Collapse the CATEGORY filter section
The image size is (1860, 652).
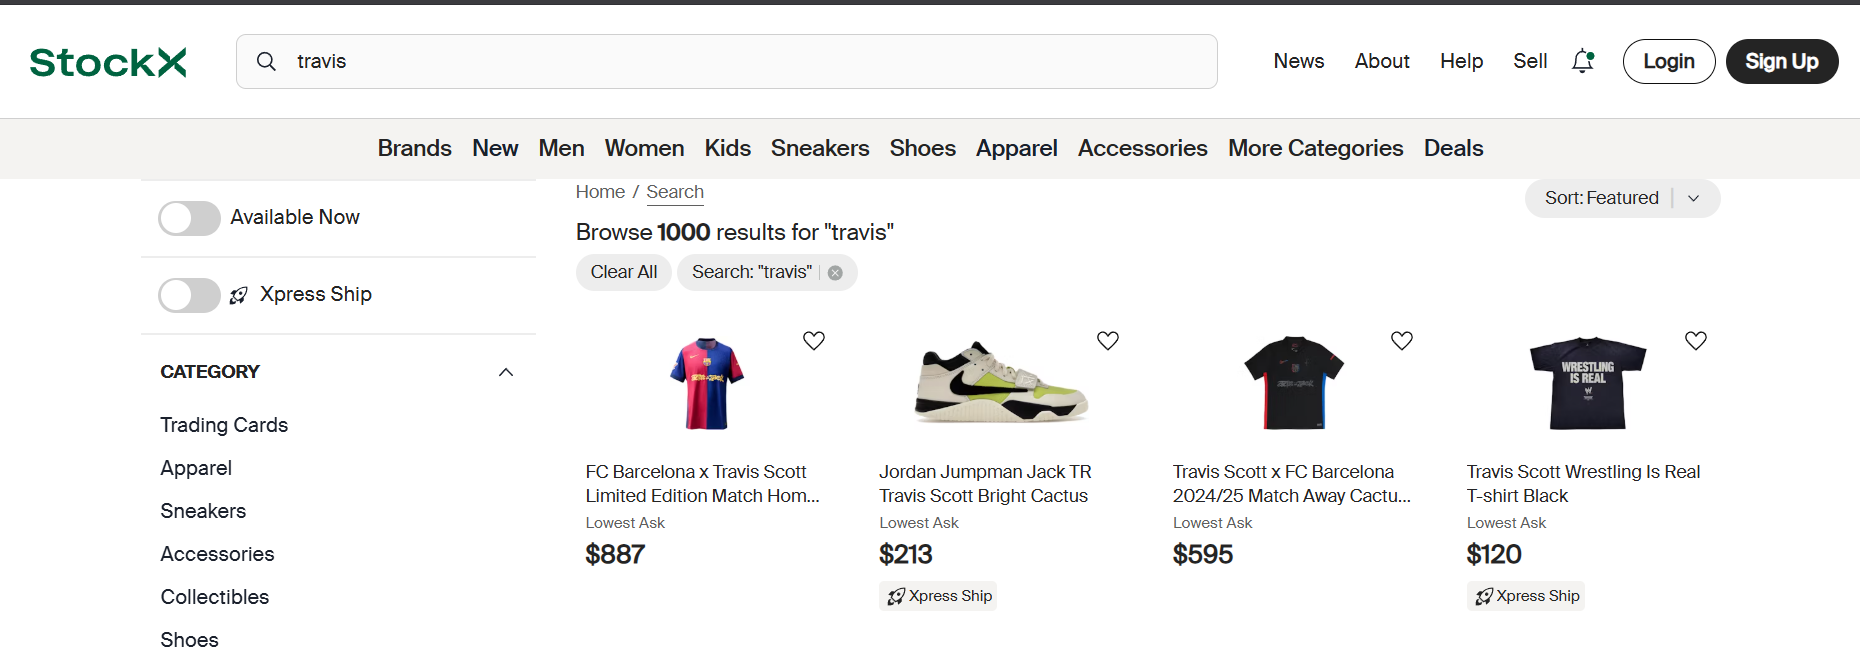(x=506, y=371)
